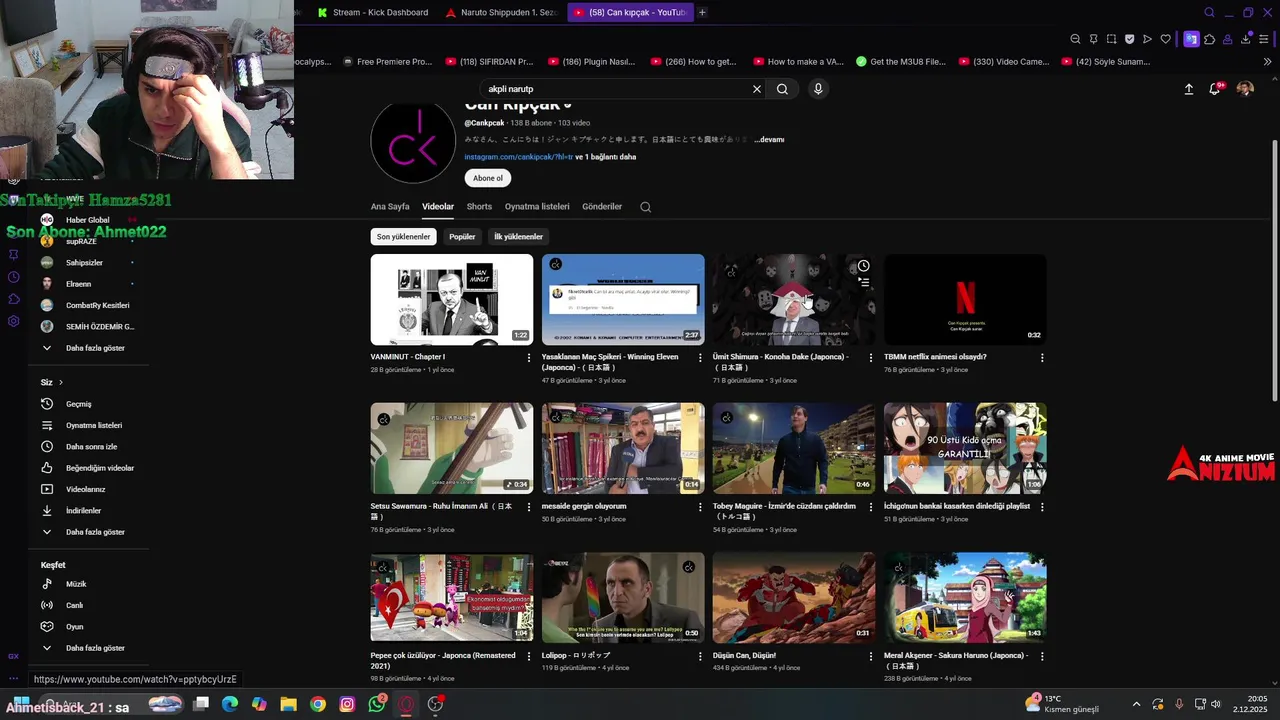Click the Opera sidebar pinboards icon

[x=13, y=255]
